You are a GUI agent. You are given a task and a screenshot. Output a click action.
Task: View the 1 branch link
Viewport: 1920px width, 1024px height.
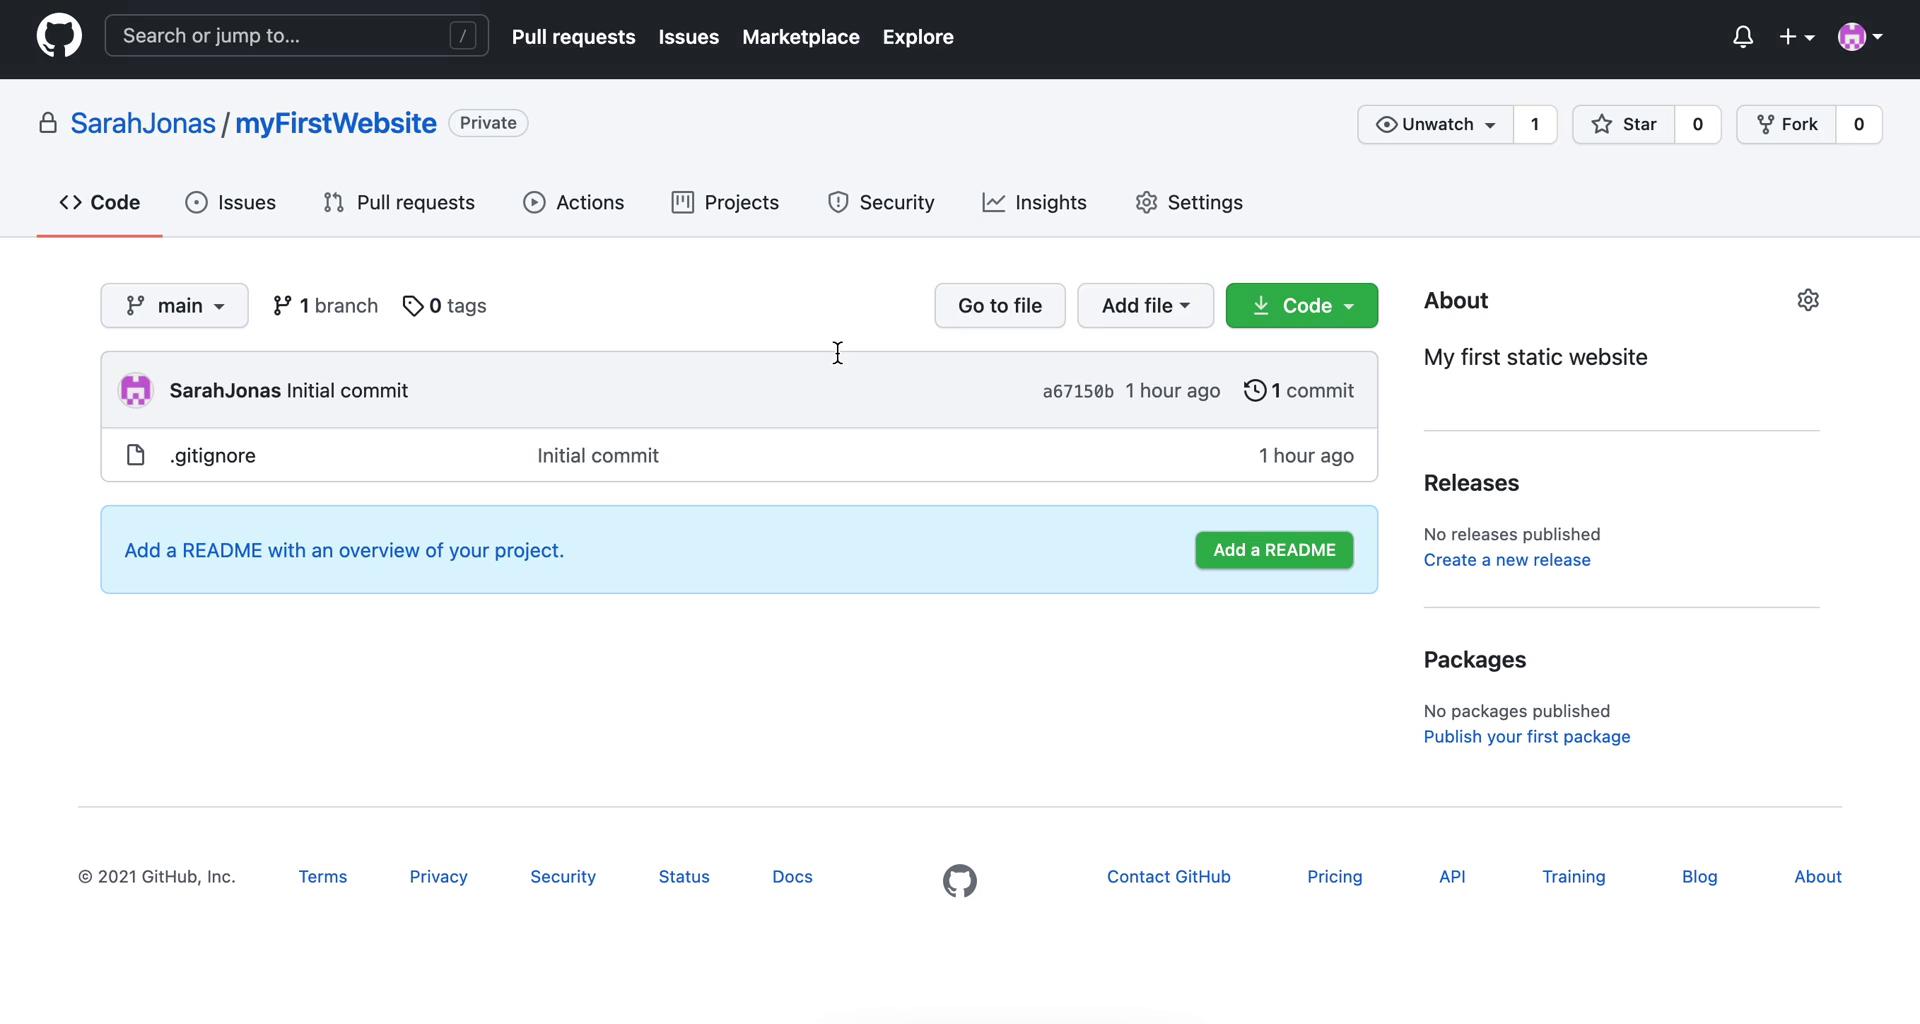click(x=325, y=305)
